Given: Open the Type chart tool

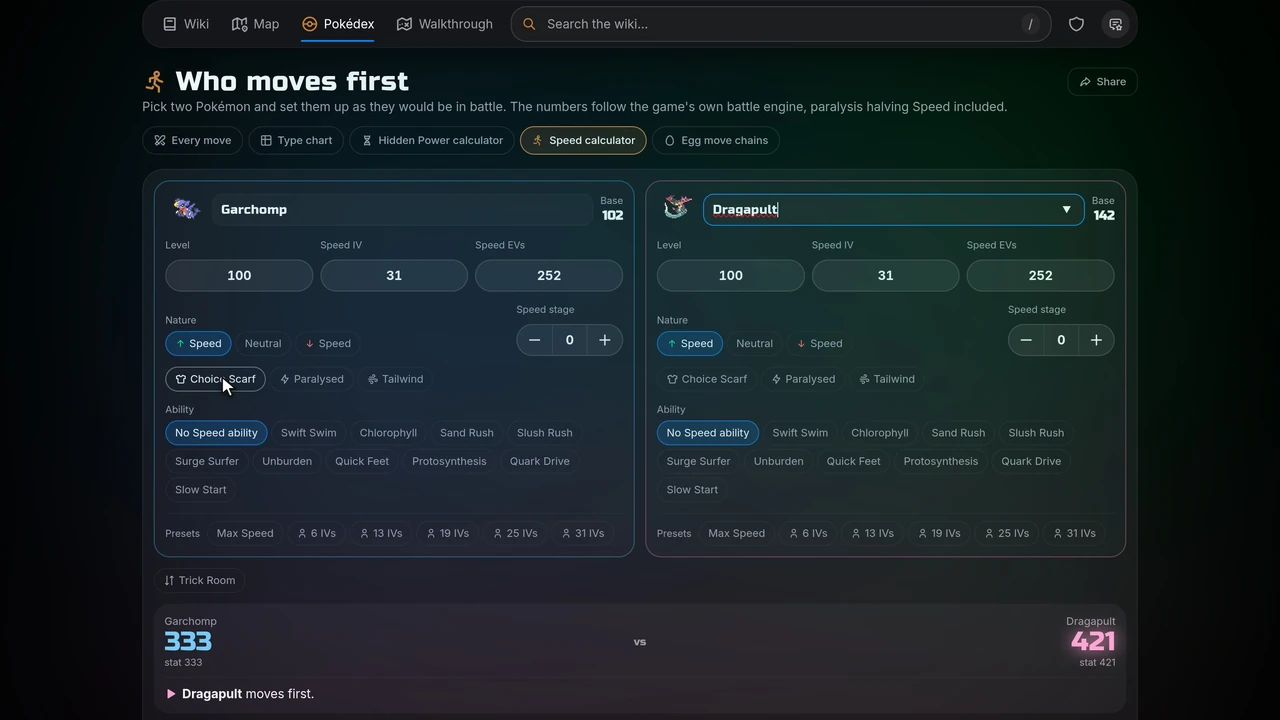Looking at the screenshot, I should click(x=296, y=140).
